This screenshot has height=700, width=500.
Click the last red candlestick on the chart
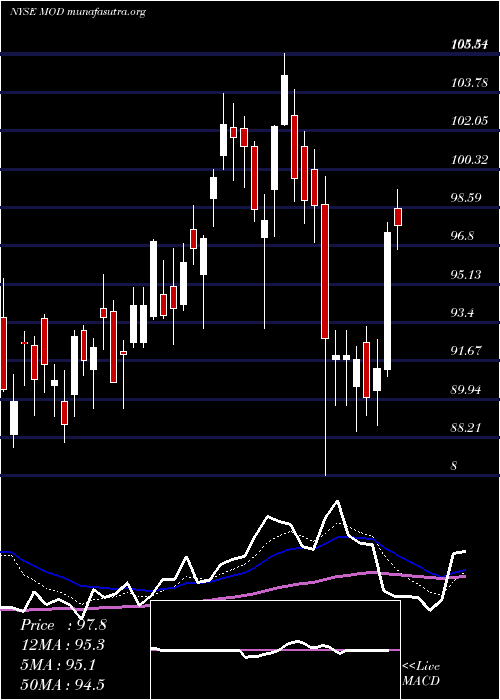tap(398, 217)
